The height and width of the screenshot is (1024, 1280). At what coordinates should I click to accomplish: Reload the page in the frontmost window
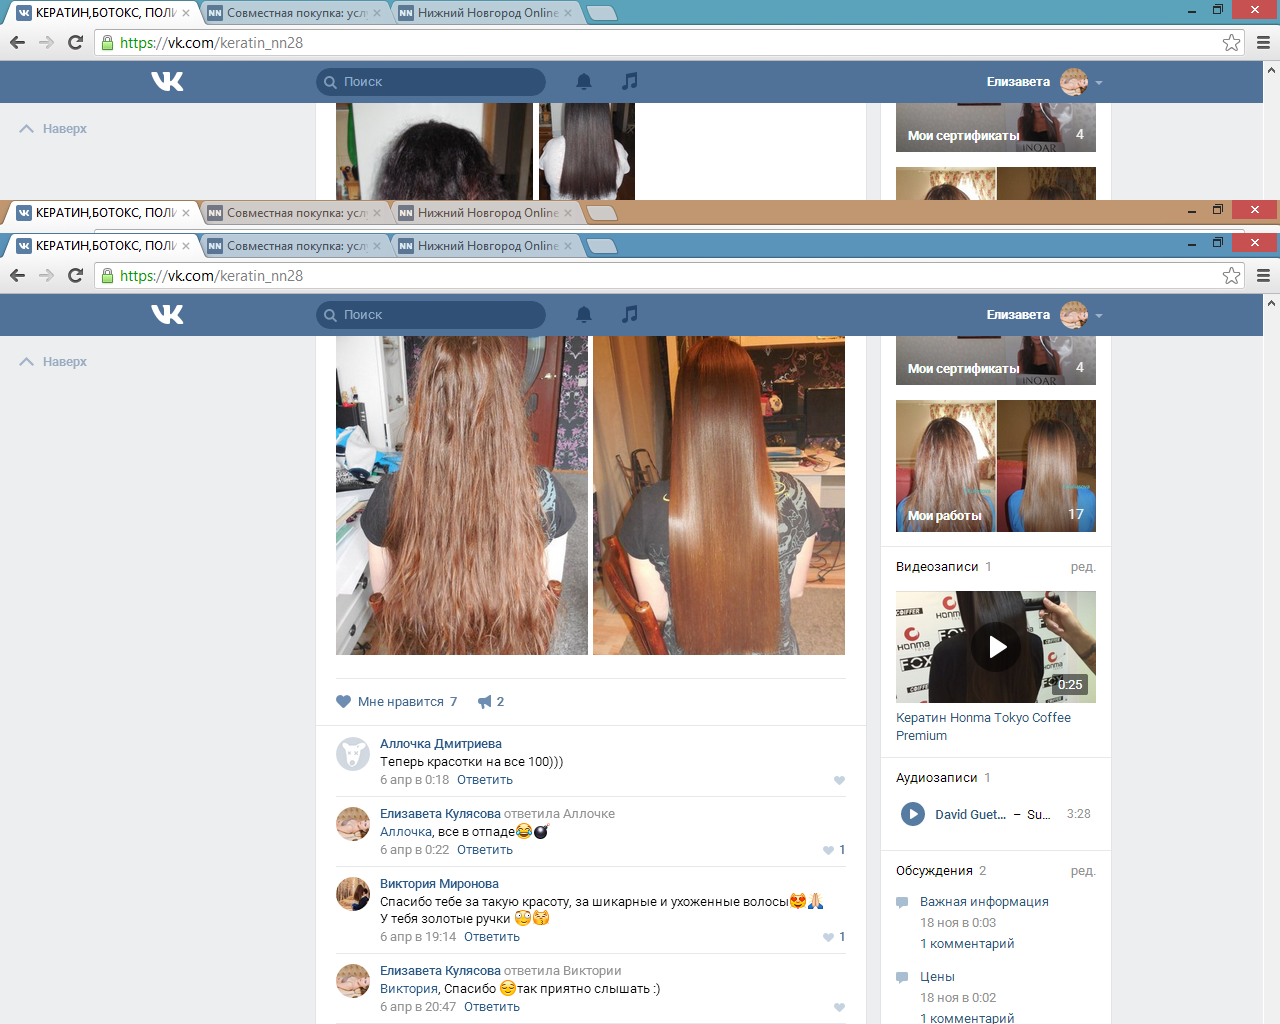pyautogui.click(x=75, y=275)
